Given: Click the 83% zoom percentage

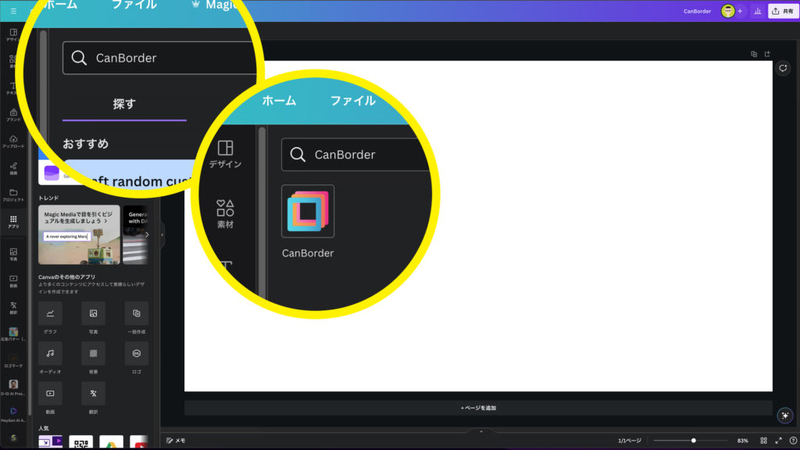Looking at the screenshot, I should pyautogui.click(x=742, y=440).
